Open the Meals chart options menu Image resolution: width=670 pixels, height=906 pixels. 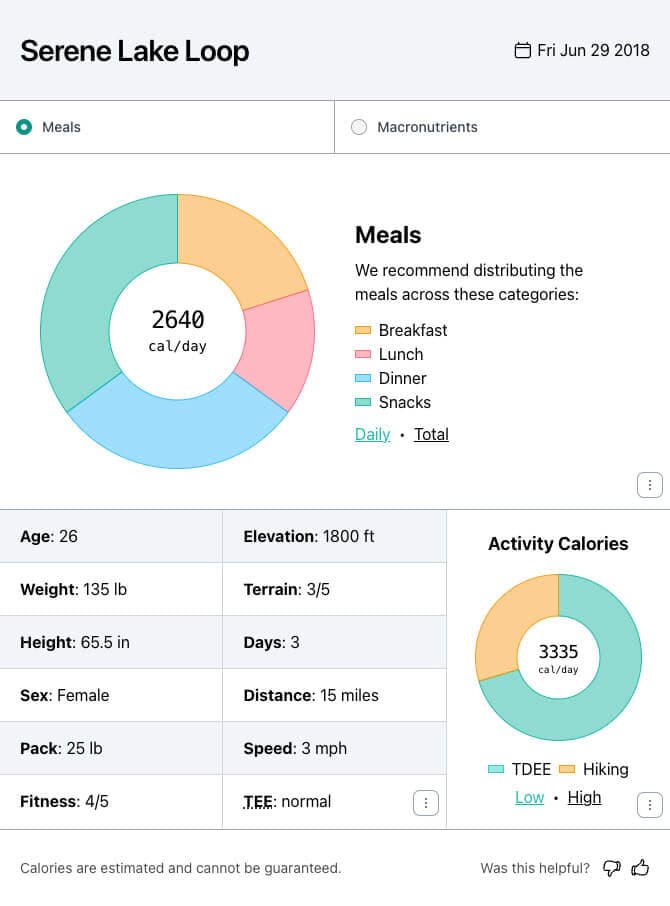click(650, 485)
